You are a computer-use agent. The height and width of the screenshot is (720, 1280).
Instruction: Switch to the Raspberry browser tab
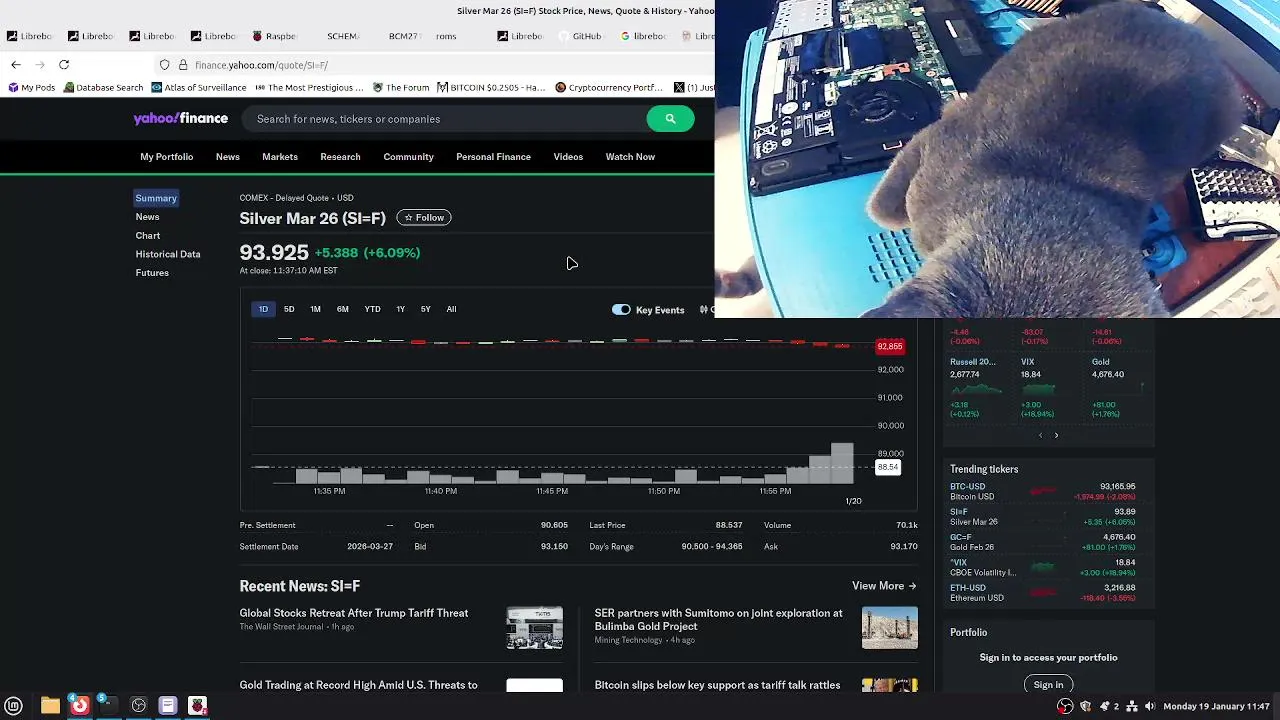(x=274, y=36)
